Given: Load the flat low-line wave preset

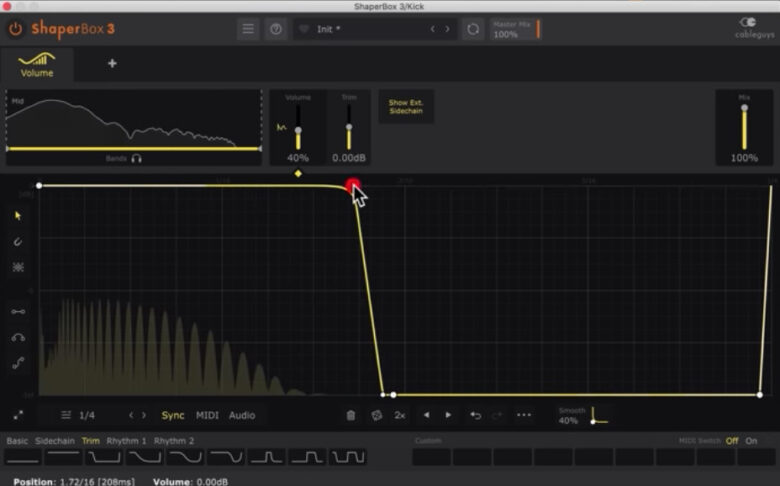Looking at the screenshot, I should [23, 457].
